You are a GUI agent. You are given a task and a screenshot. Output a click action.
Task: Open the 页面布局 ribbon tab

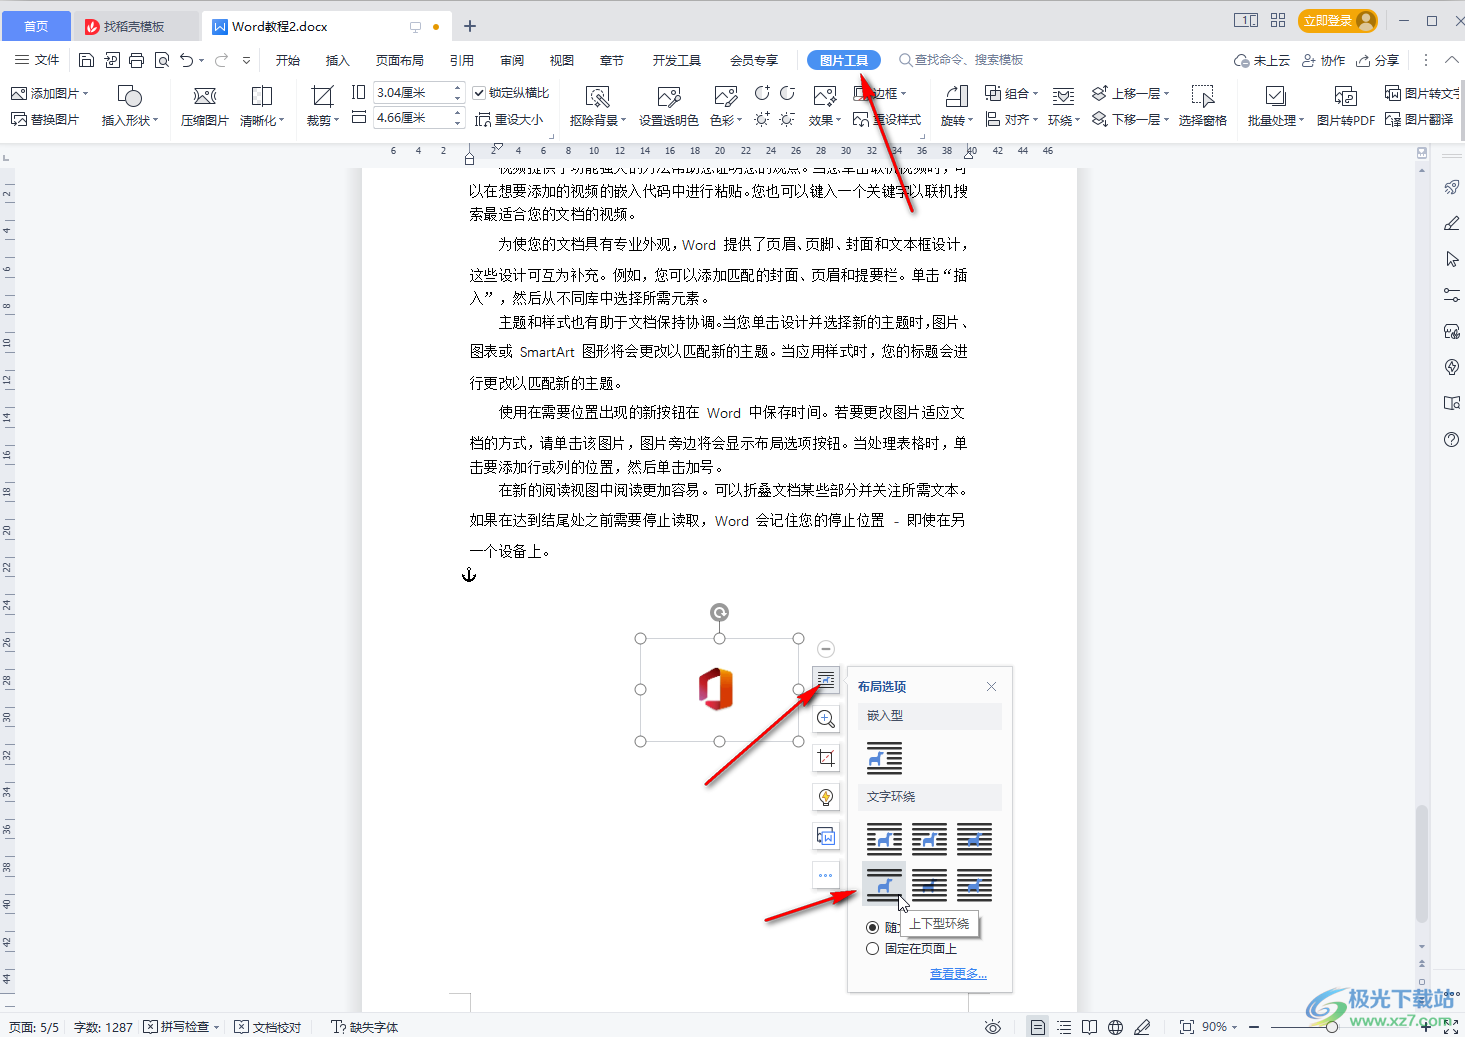pyautogui.click(x=400, y=60)
